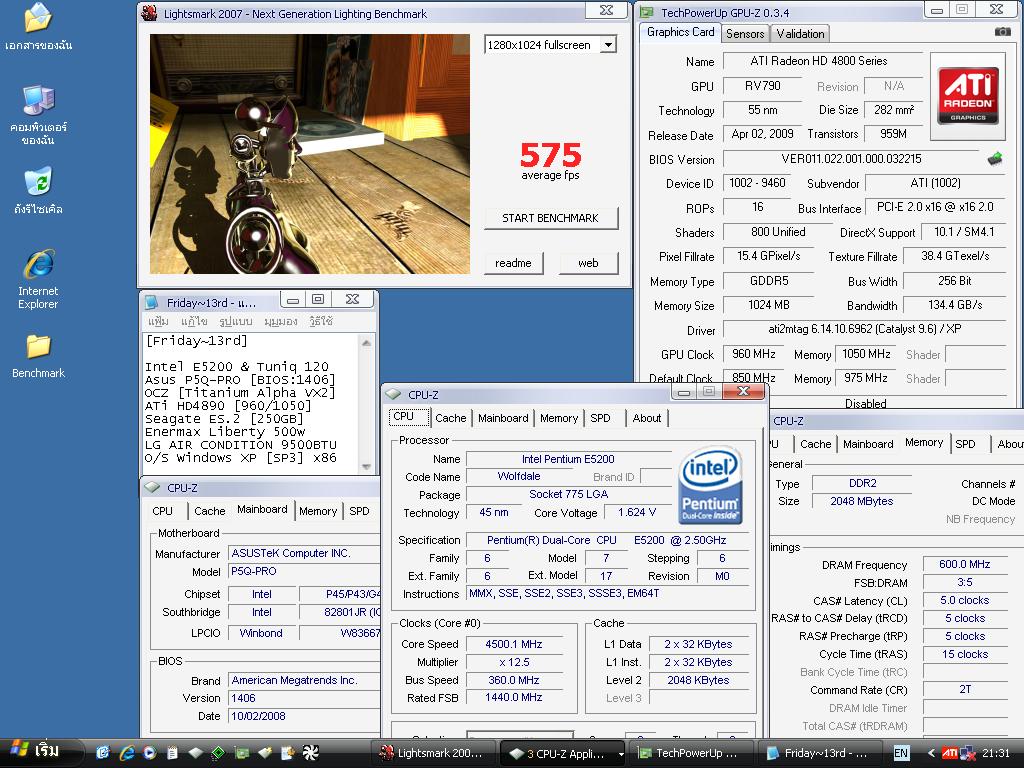The image size is (1024, 768).
Task: Open the Cache tab in the front CPU-Z window
Action: 451,418
